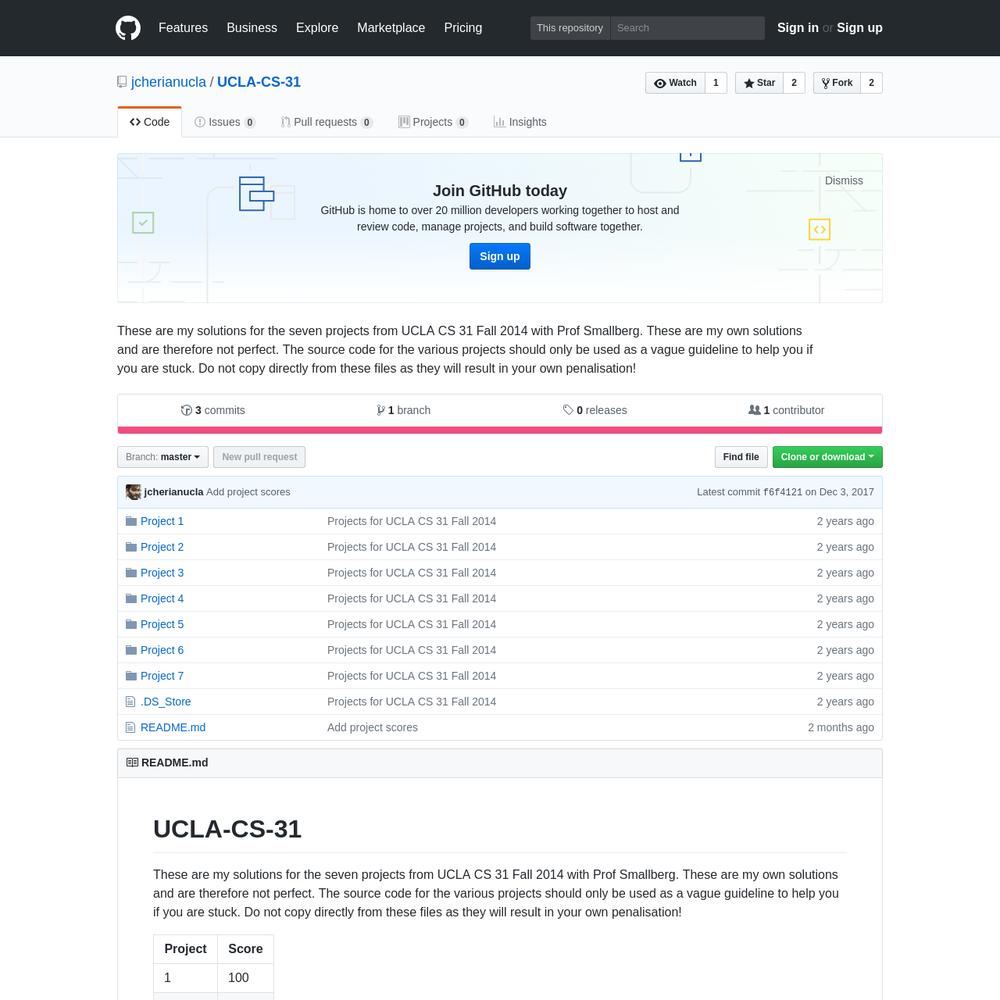The width and height of the screenshot is (1000, 1000).
Task: Click the fork count 2
Action: click(x=871, y=83)
